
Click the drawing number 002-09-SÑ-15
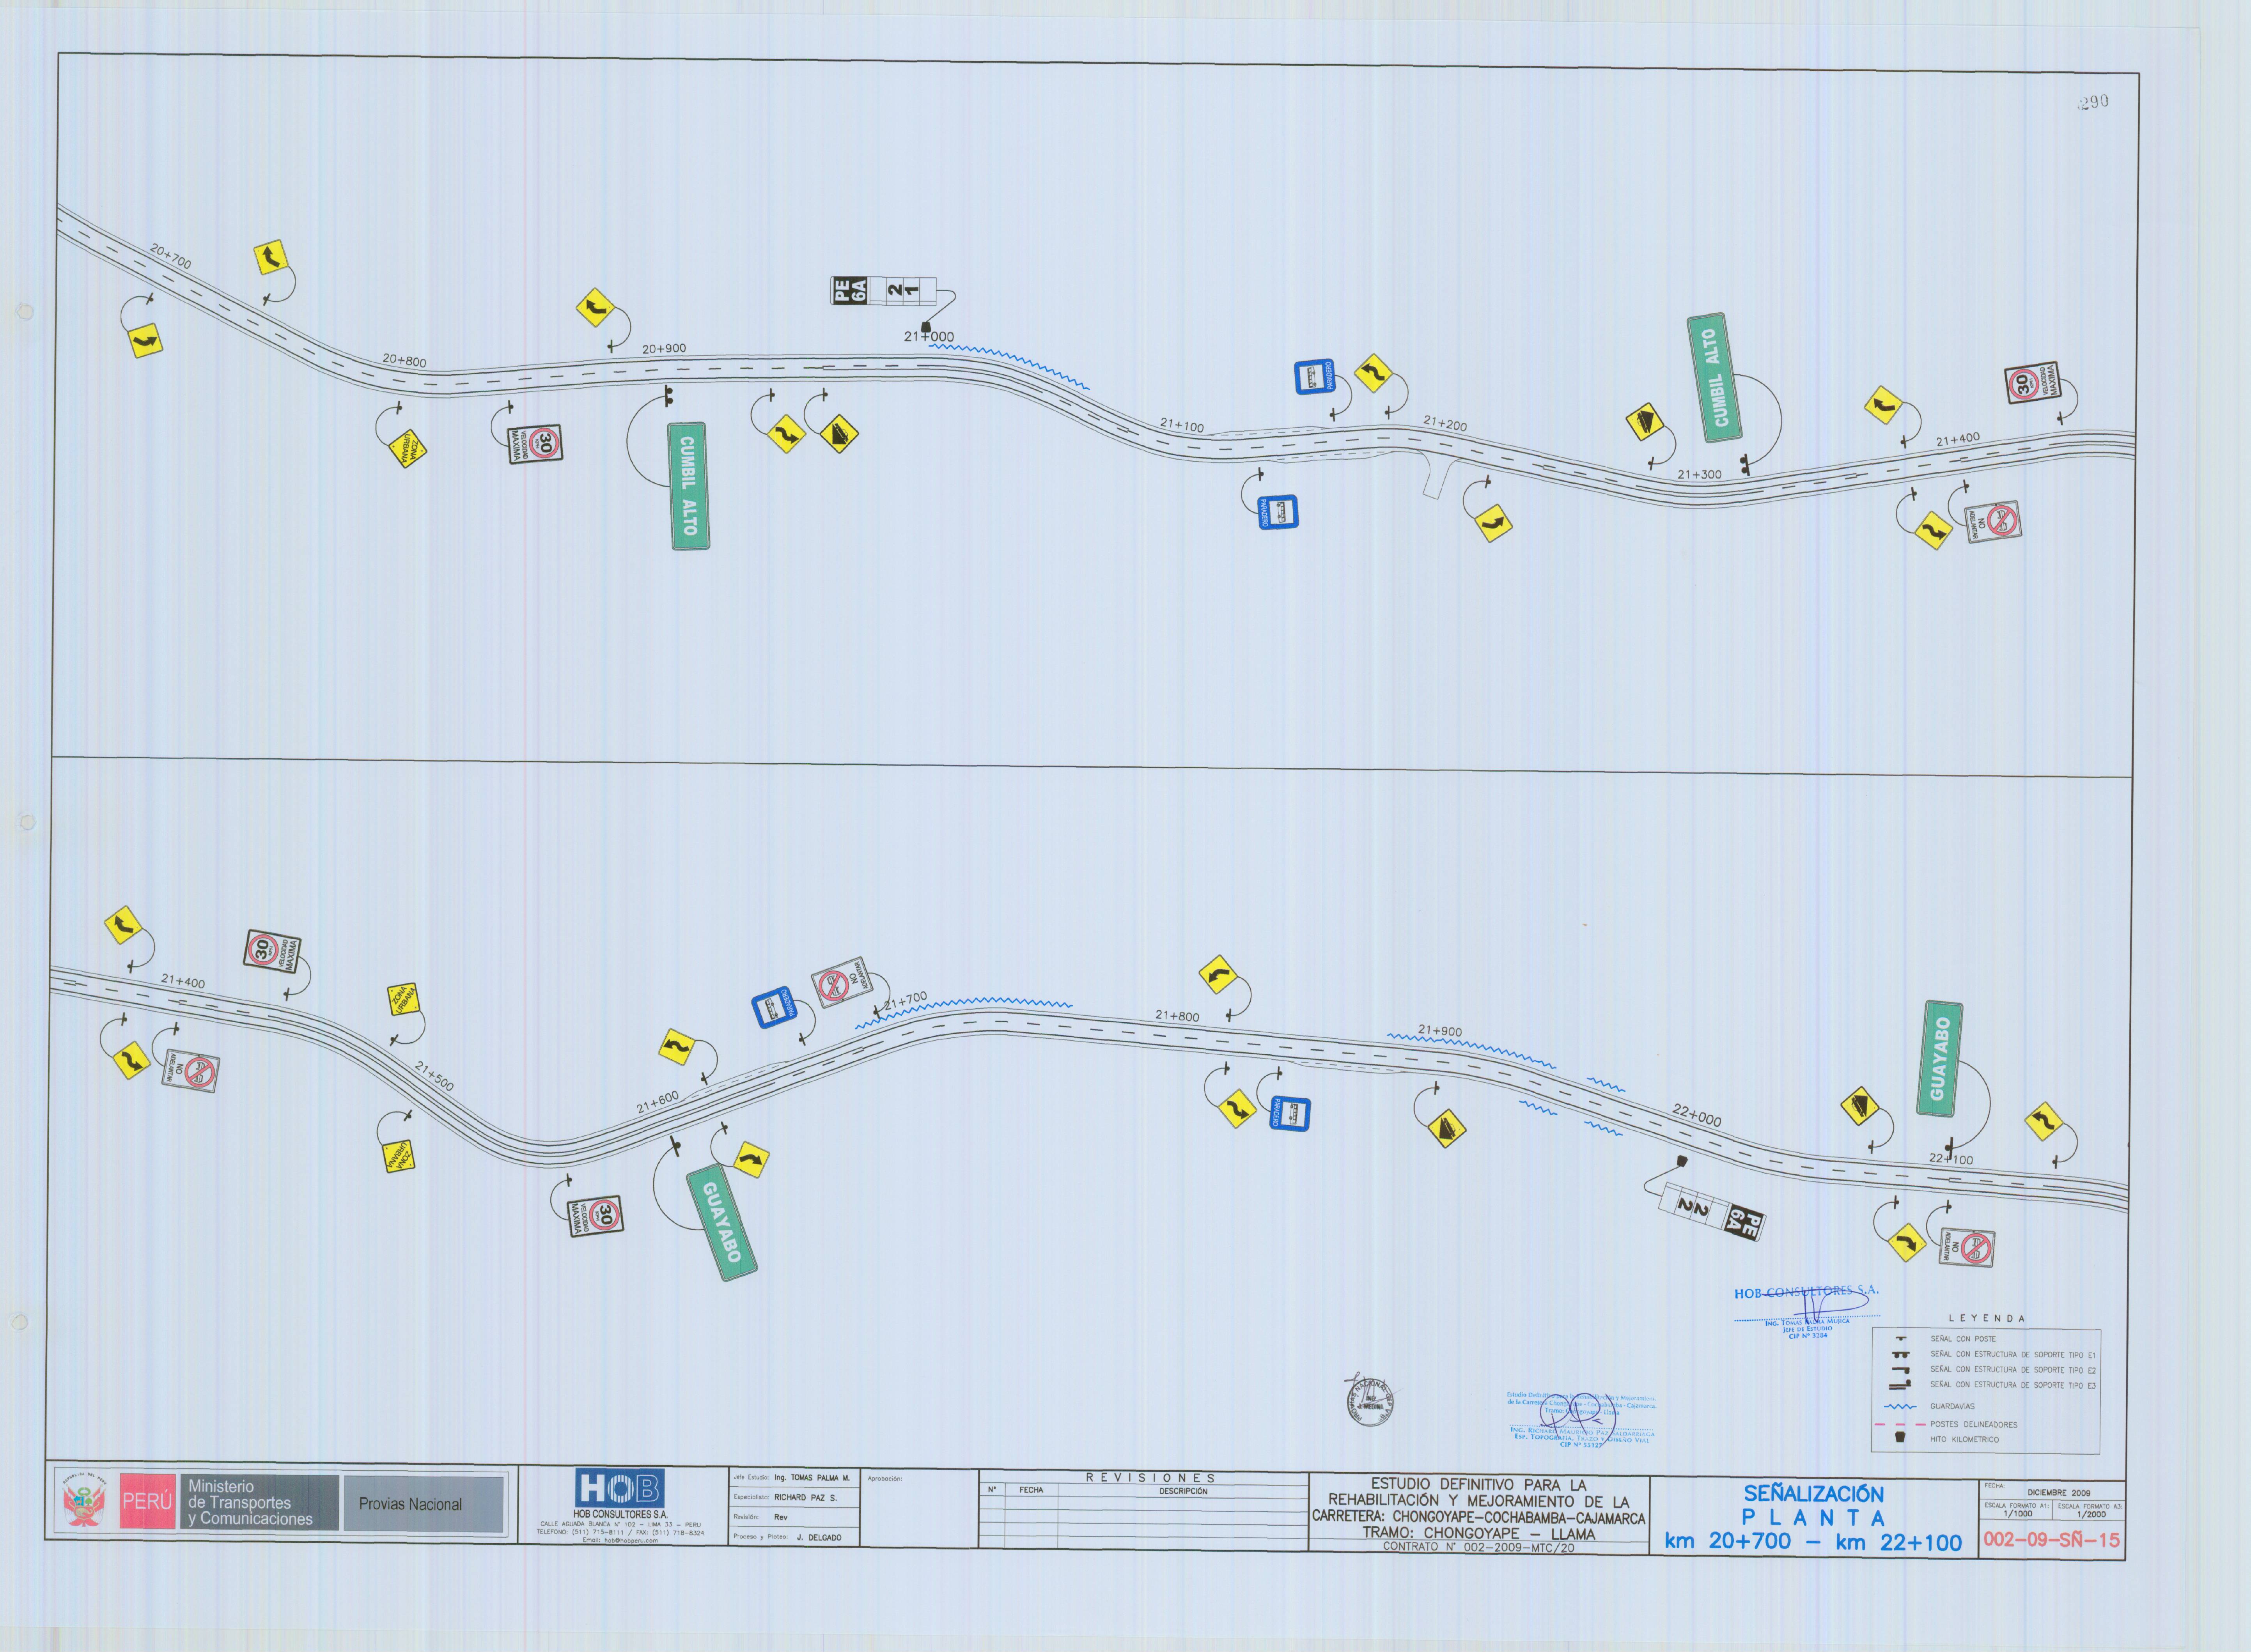[x=2051, y=1540]
